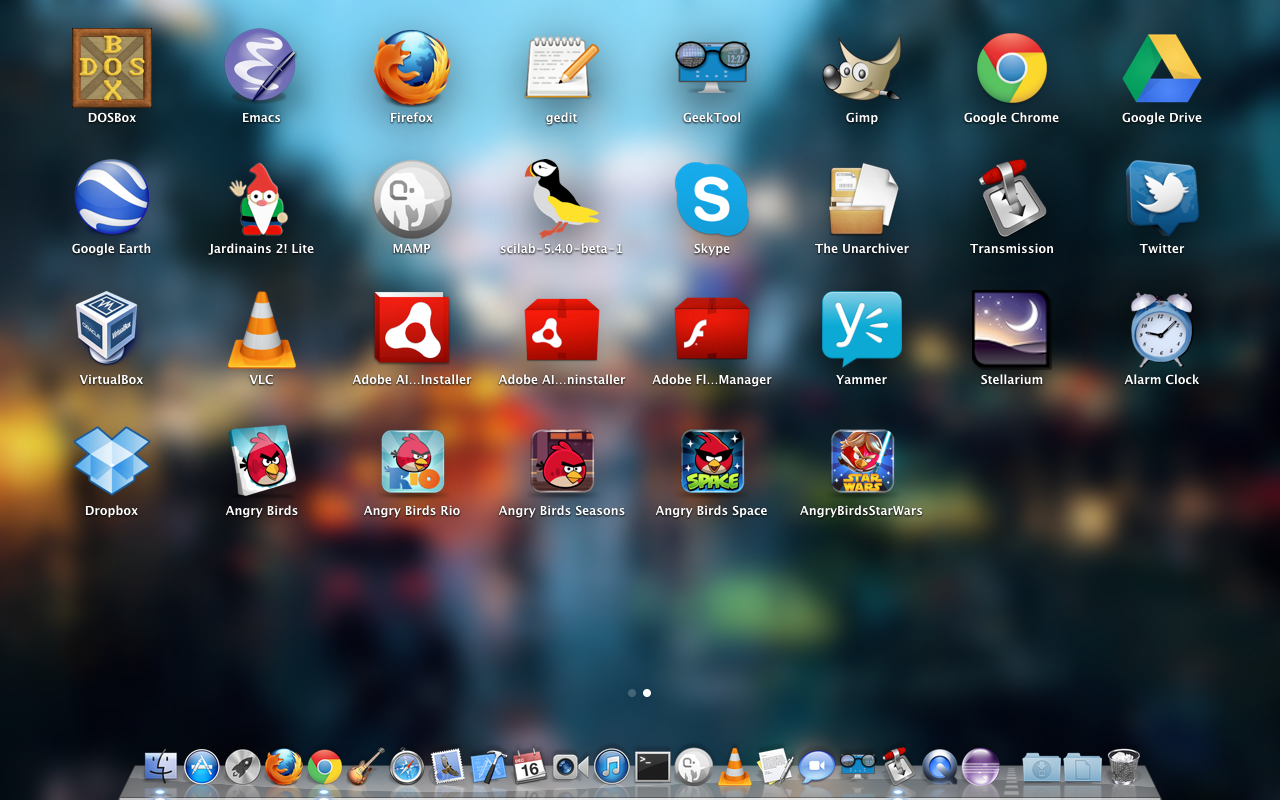
Task: Click the purple Emacs icon in the Dock
Action: pyautogui.click(x=981, y=767)
